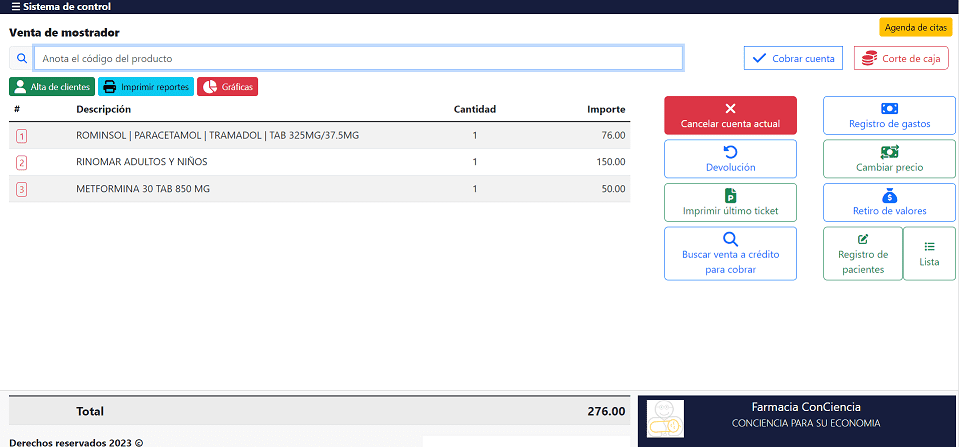
Task: Open Registro de pacientes
Action: (862, 253)
